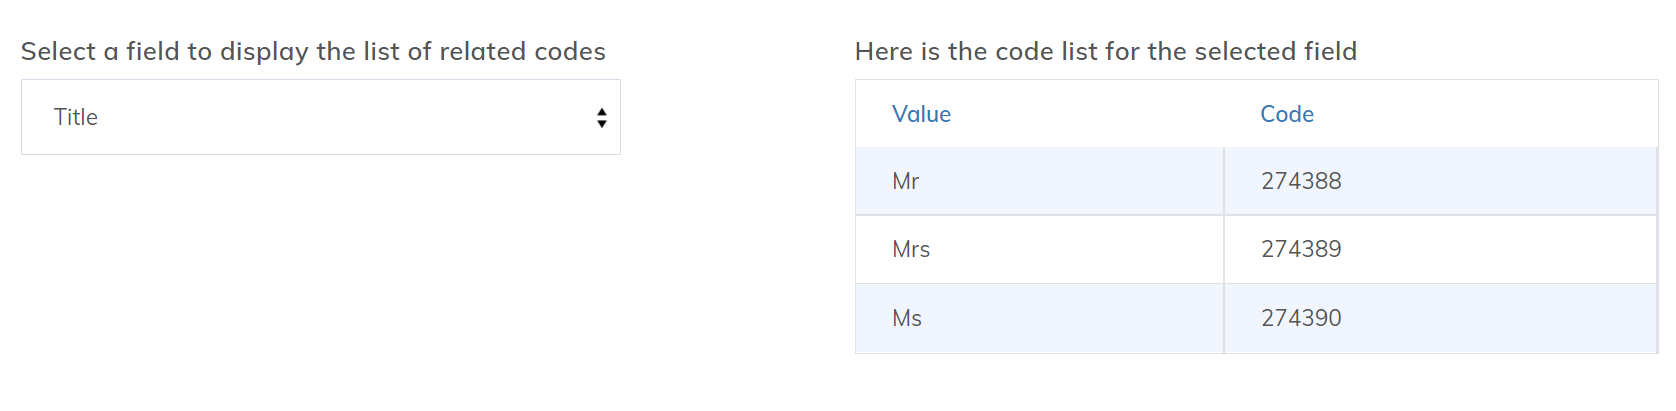Click the code 274389
The height and width of the screenshot is (411, 1676).
[1300, 249]
